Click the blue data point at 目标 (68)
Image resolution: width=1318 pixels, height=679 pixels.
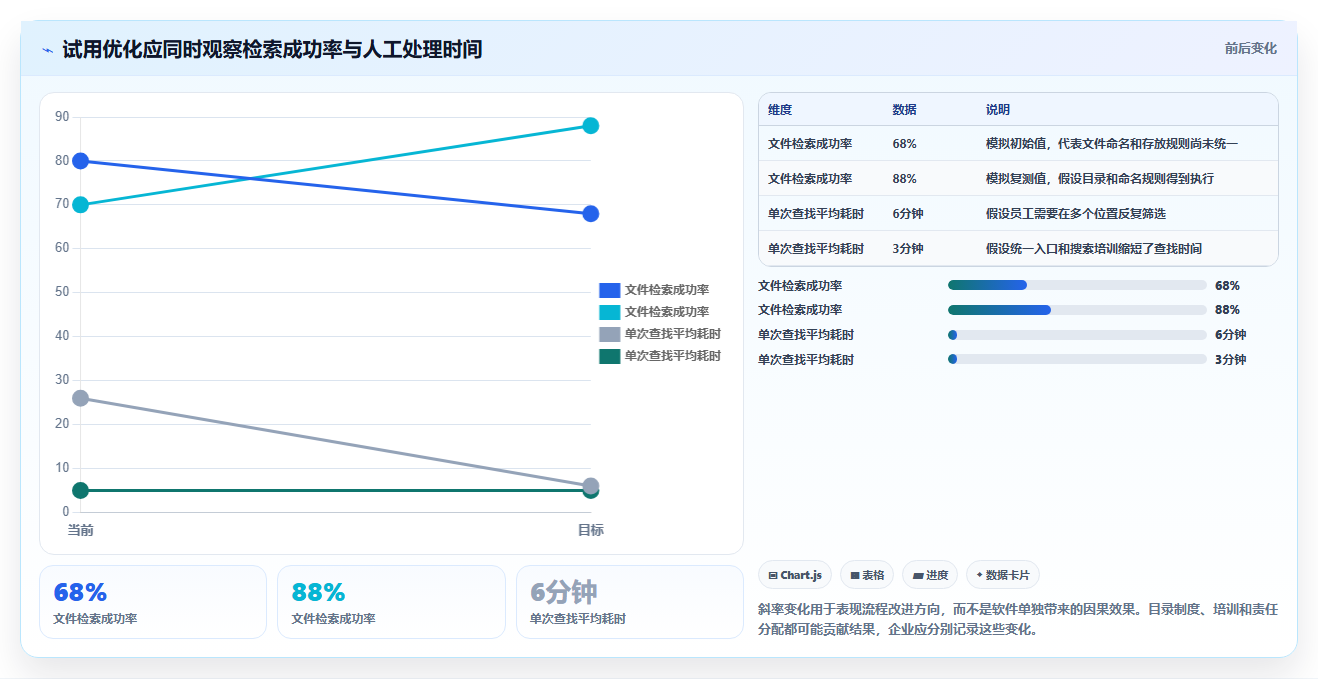pos(591,214)
